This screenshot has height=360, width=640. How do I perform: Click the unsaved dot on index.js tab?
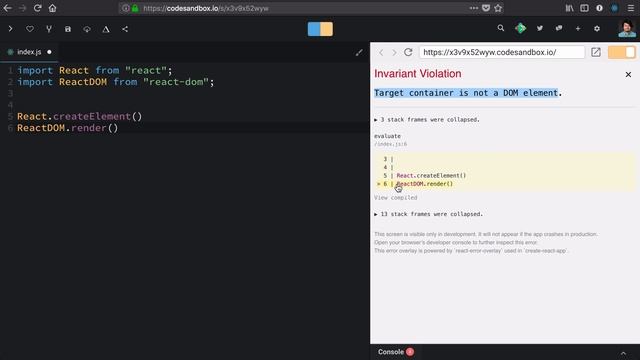tap(49, 52)
